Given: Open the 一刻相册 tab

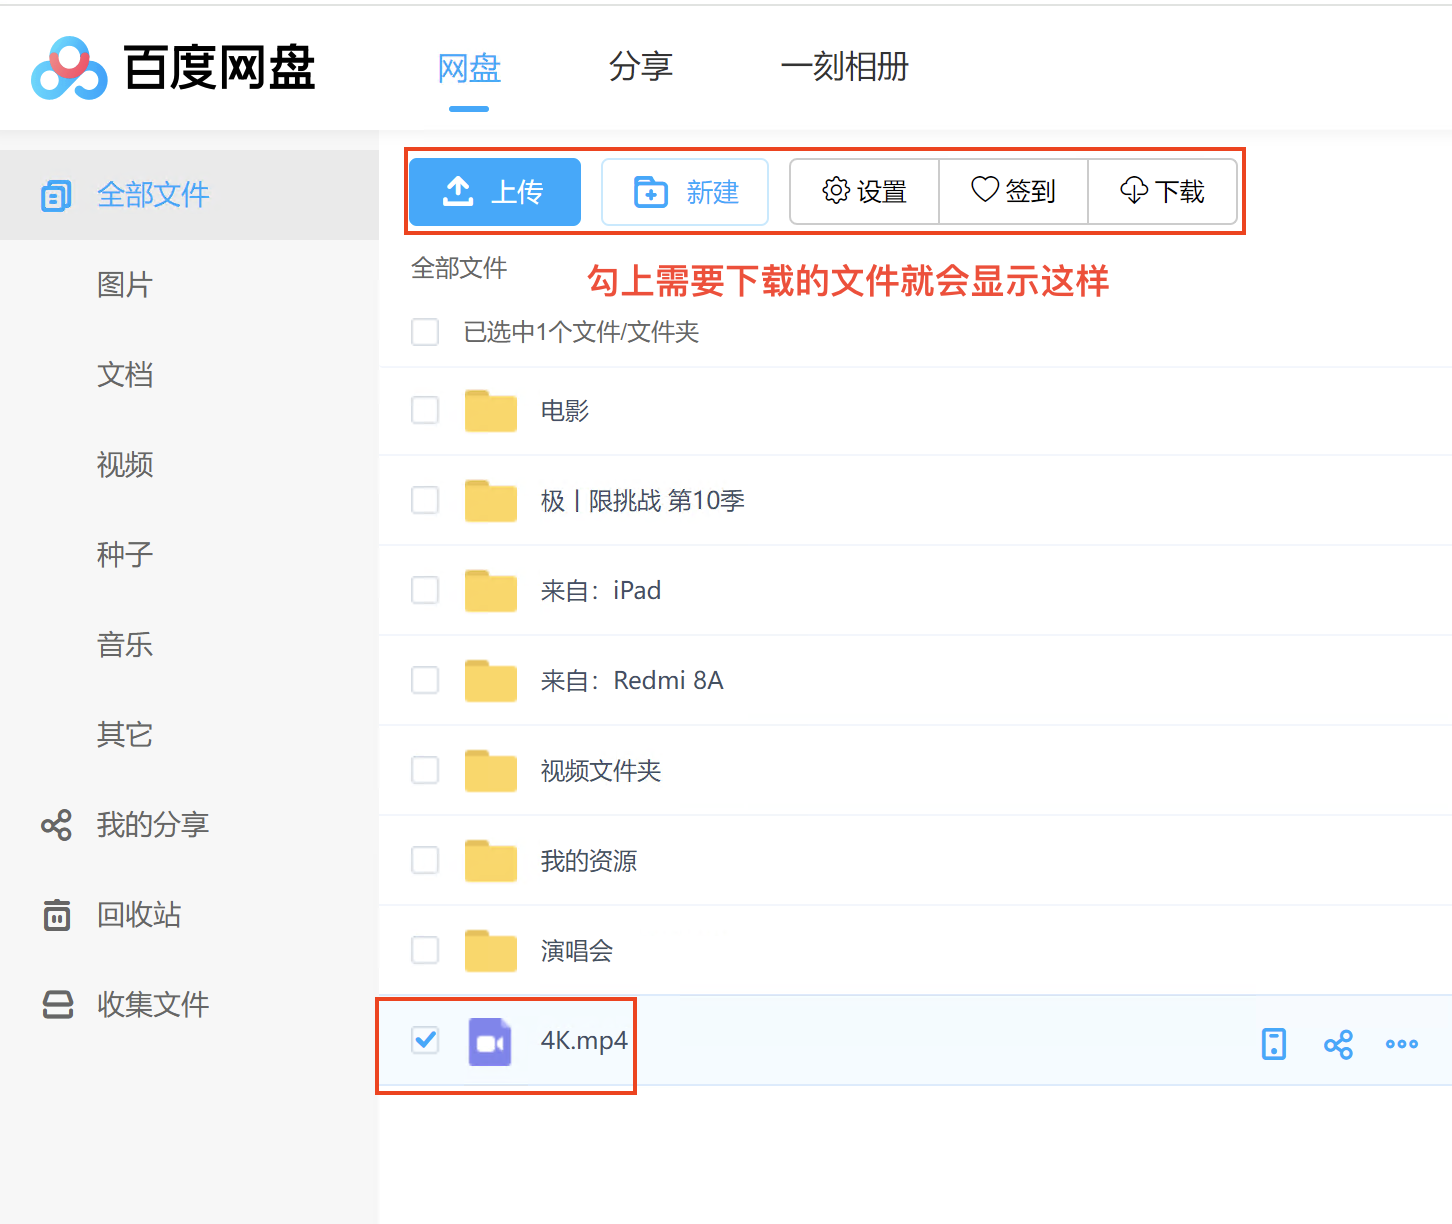Looking at the screenshot, I should coord(845,67).
